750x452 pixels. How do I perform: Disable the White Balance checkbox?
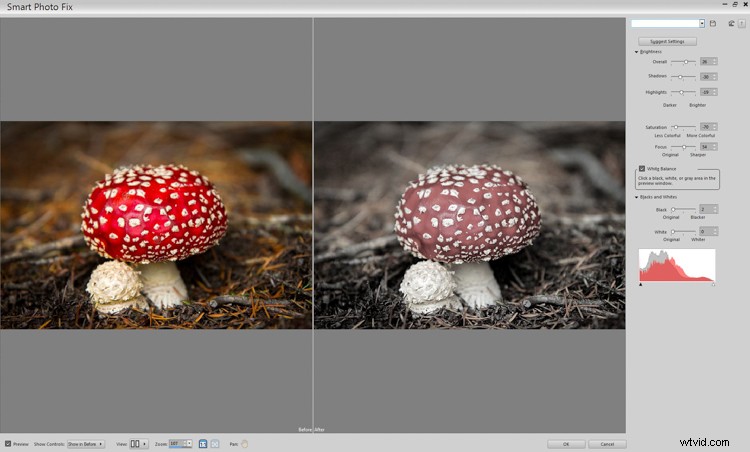[642, 169]
